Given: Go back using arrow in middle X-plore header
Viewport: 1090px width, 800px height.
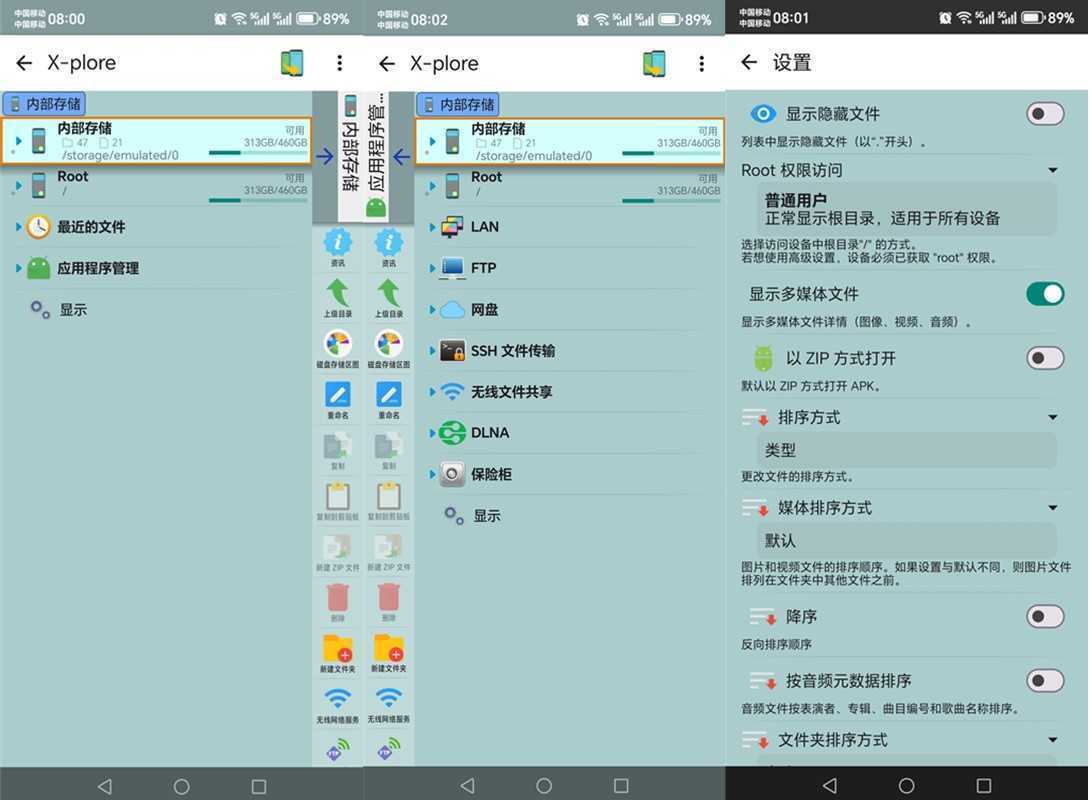Looking at the screenshot, I should coord(387,64).
